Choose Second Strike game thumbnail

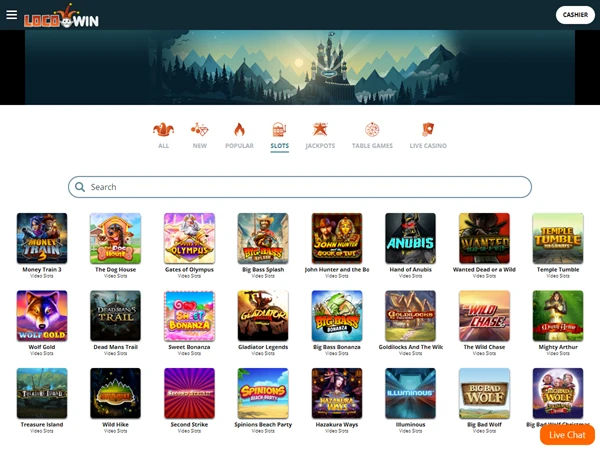point(189,393)
